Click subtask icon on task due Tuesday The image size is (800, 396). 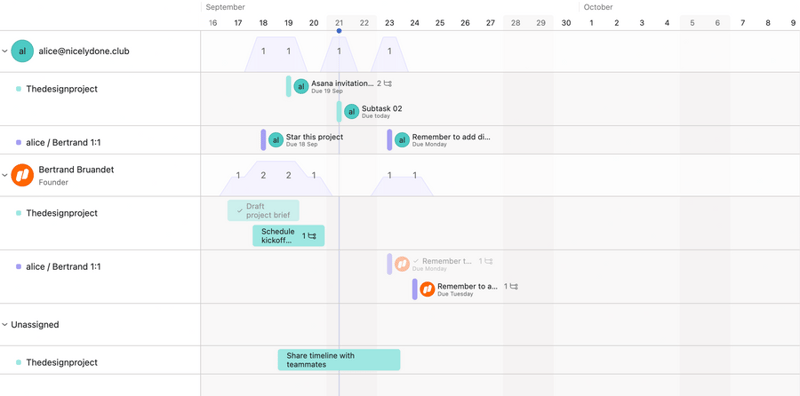pyautogui.click(x=514, y=286)
